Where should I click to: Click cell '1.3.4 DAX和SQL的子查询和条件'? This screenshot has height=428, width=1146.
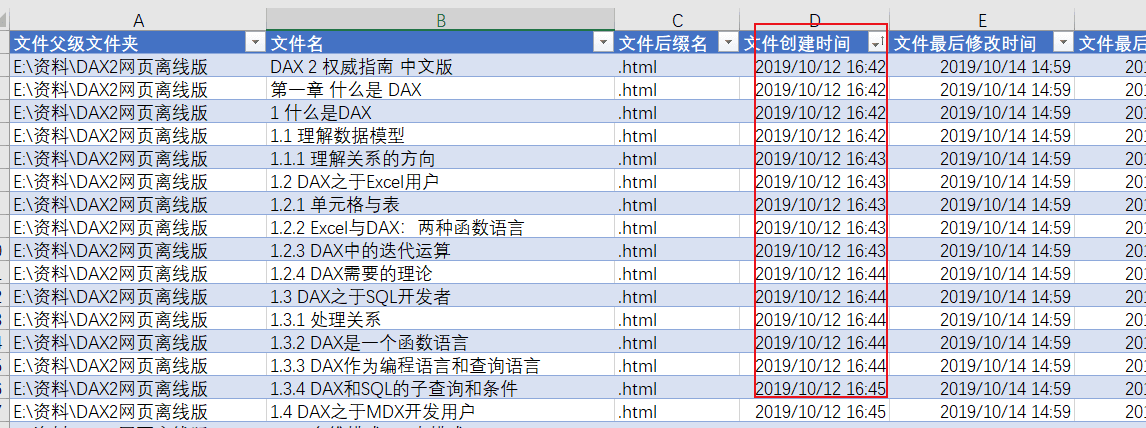click(x=441, y=388)
